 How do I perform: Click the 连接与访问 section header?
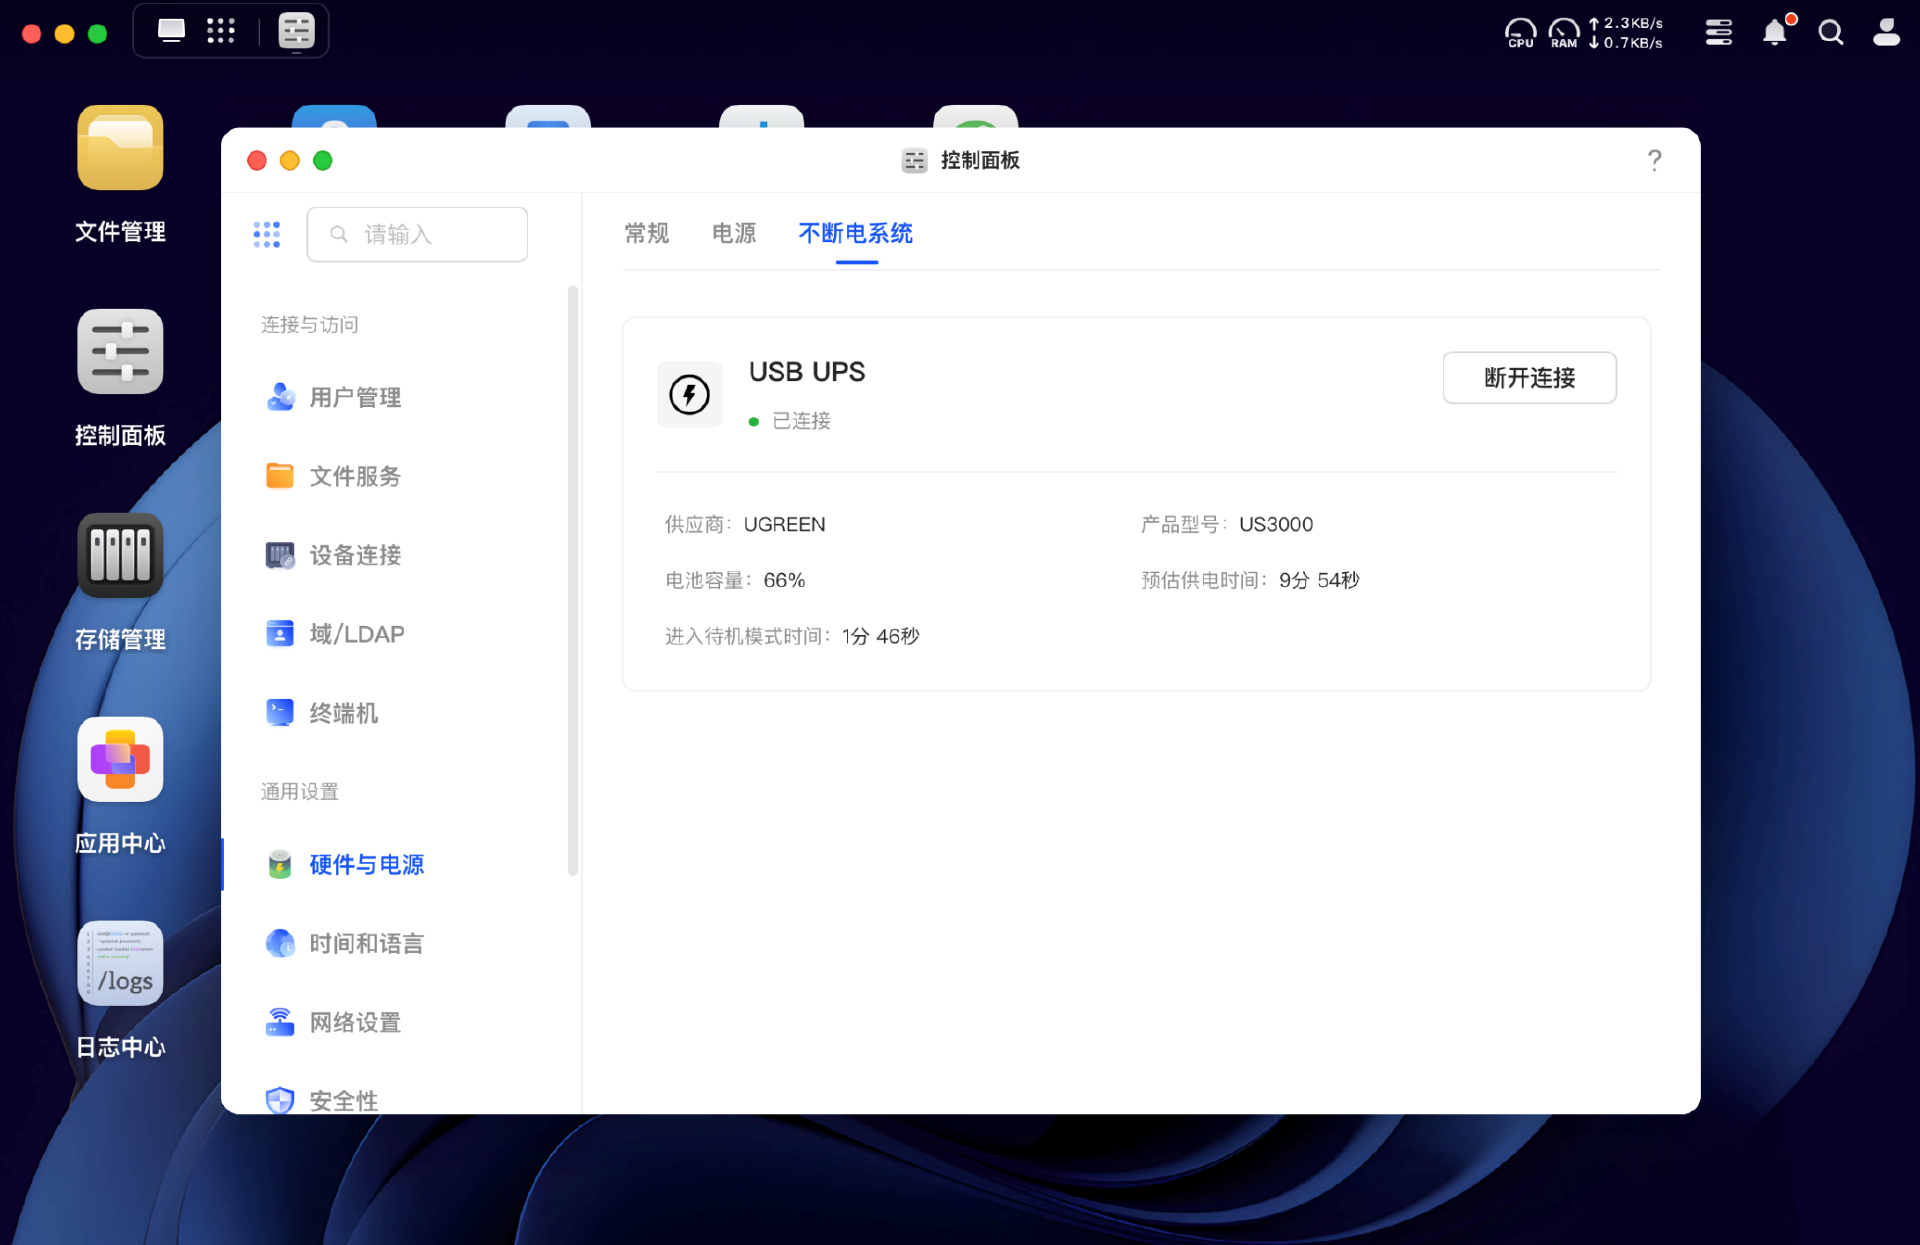[x=310, y=324]
